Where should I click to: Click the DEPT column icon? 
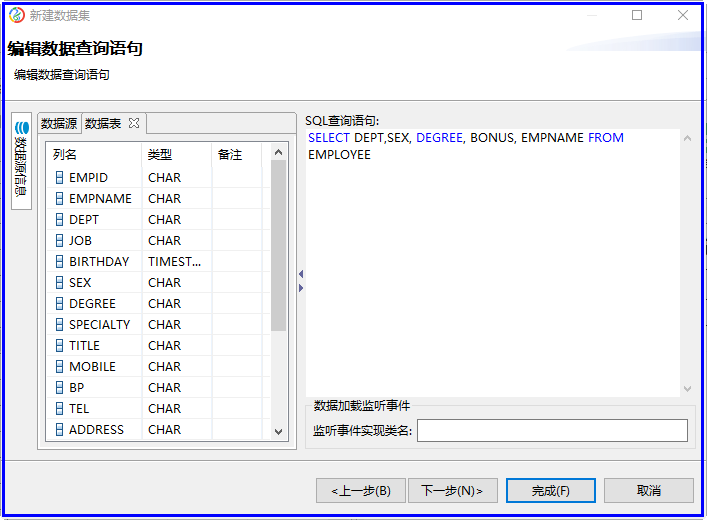[59, 220]
